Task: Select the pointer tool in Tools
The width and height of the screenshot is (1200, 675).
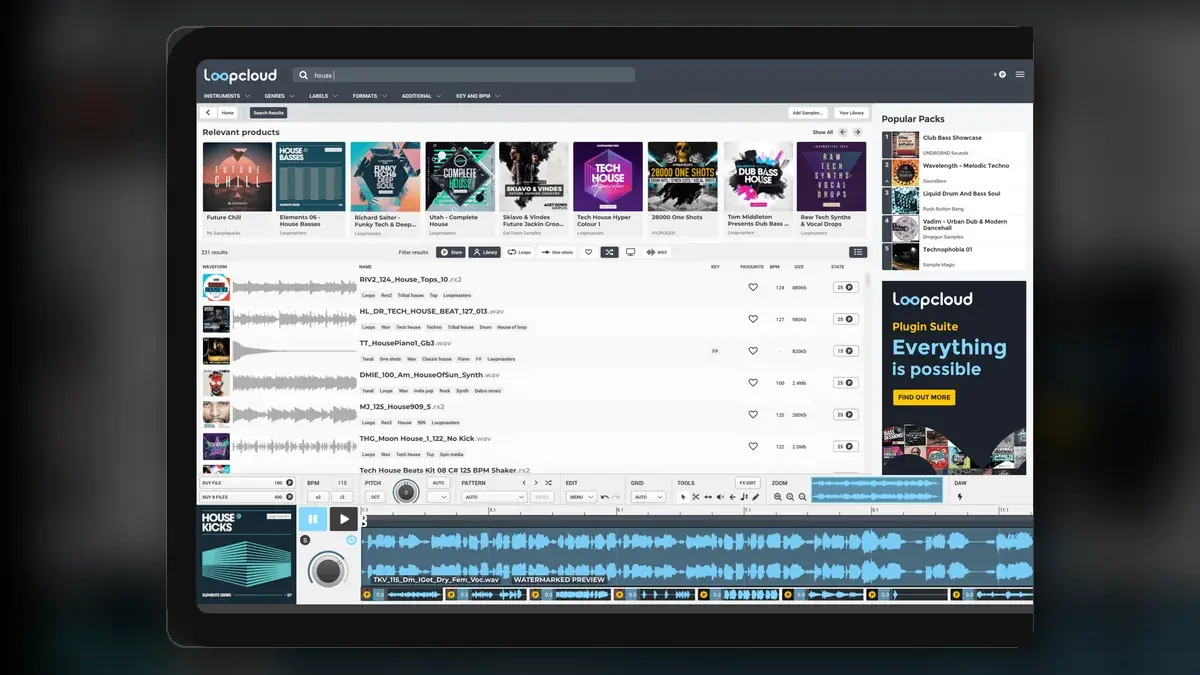Action: (x=683, y=497)
